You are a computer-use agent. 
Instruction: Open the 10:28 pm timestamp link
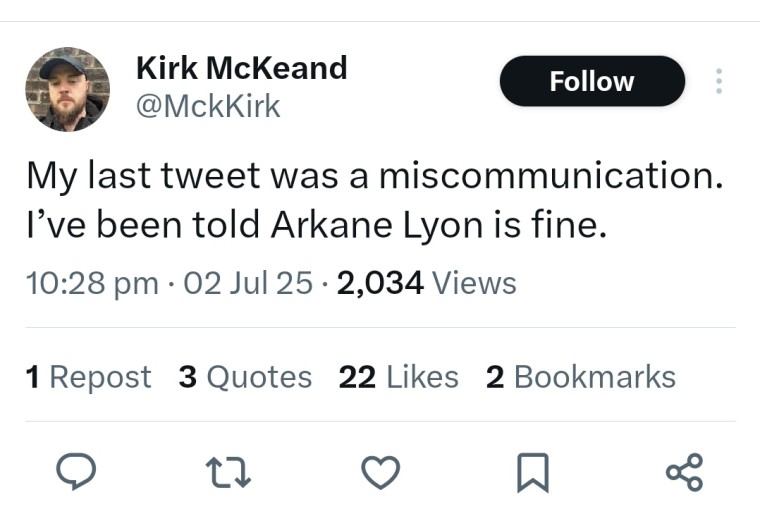point(92,283)
